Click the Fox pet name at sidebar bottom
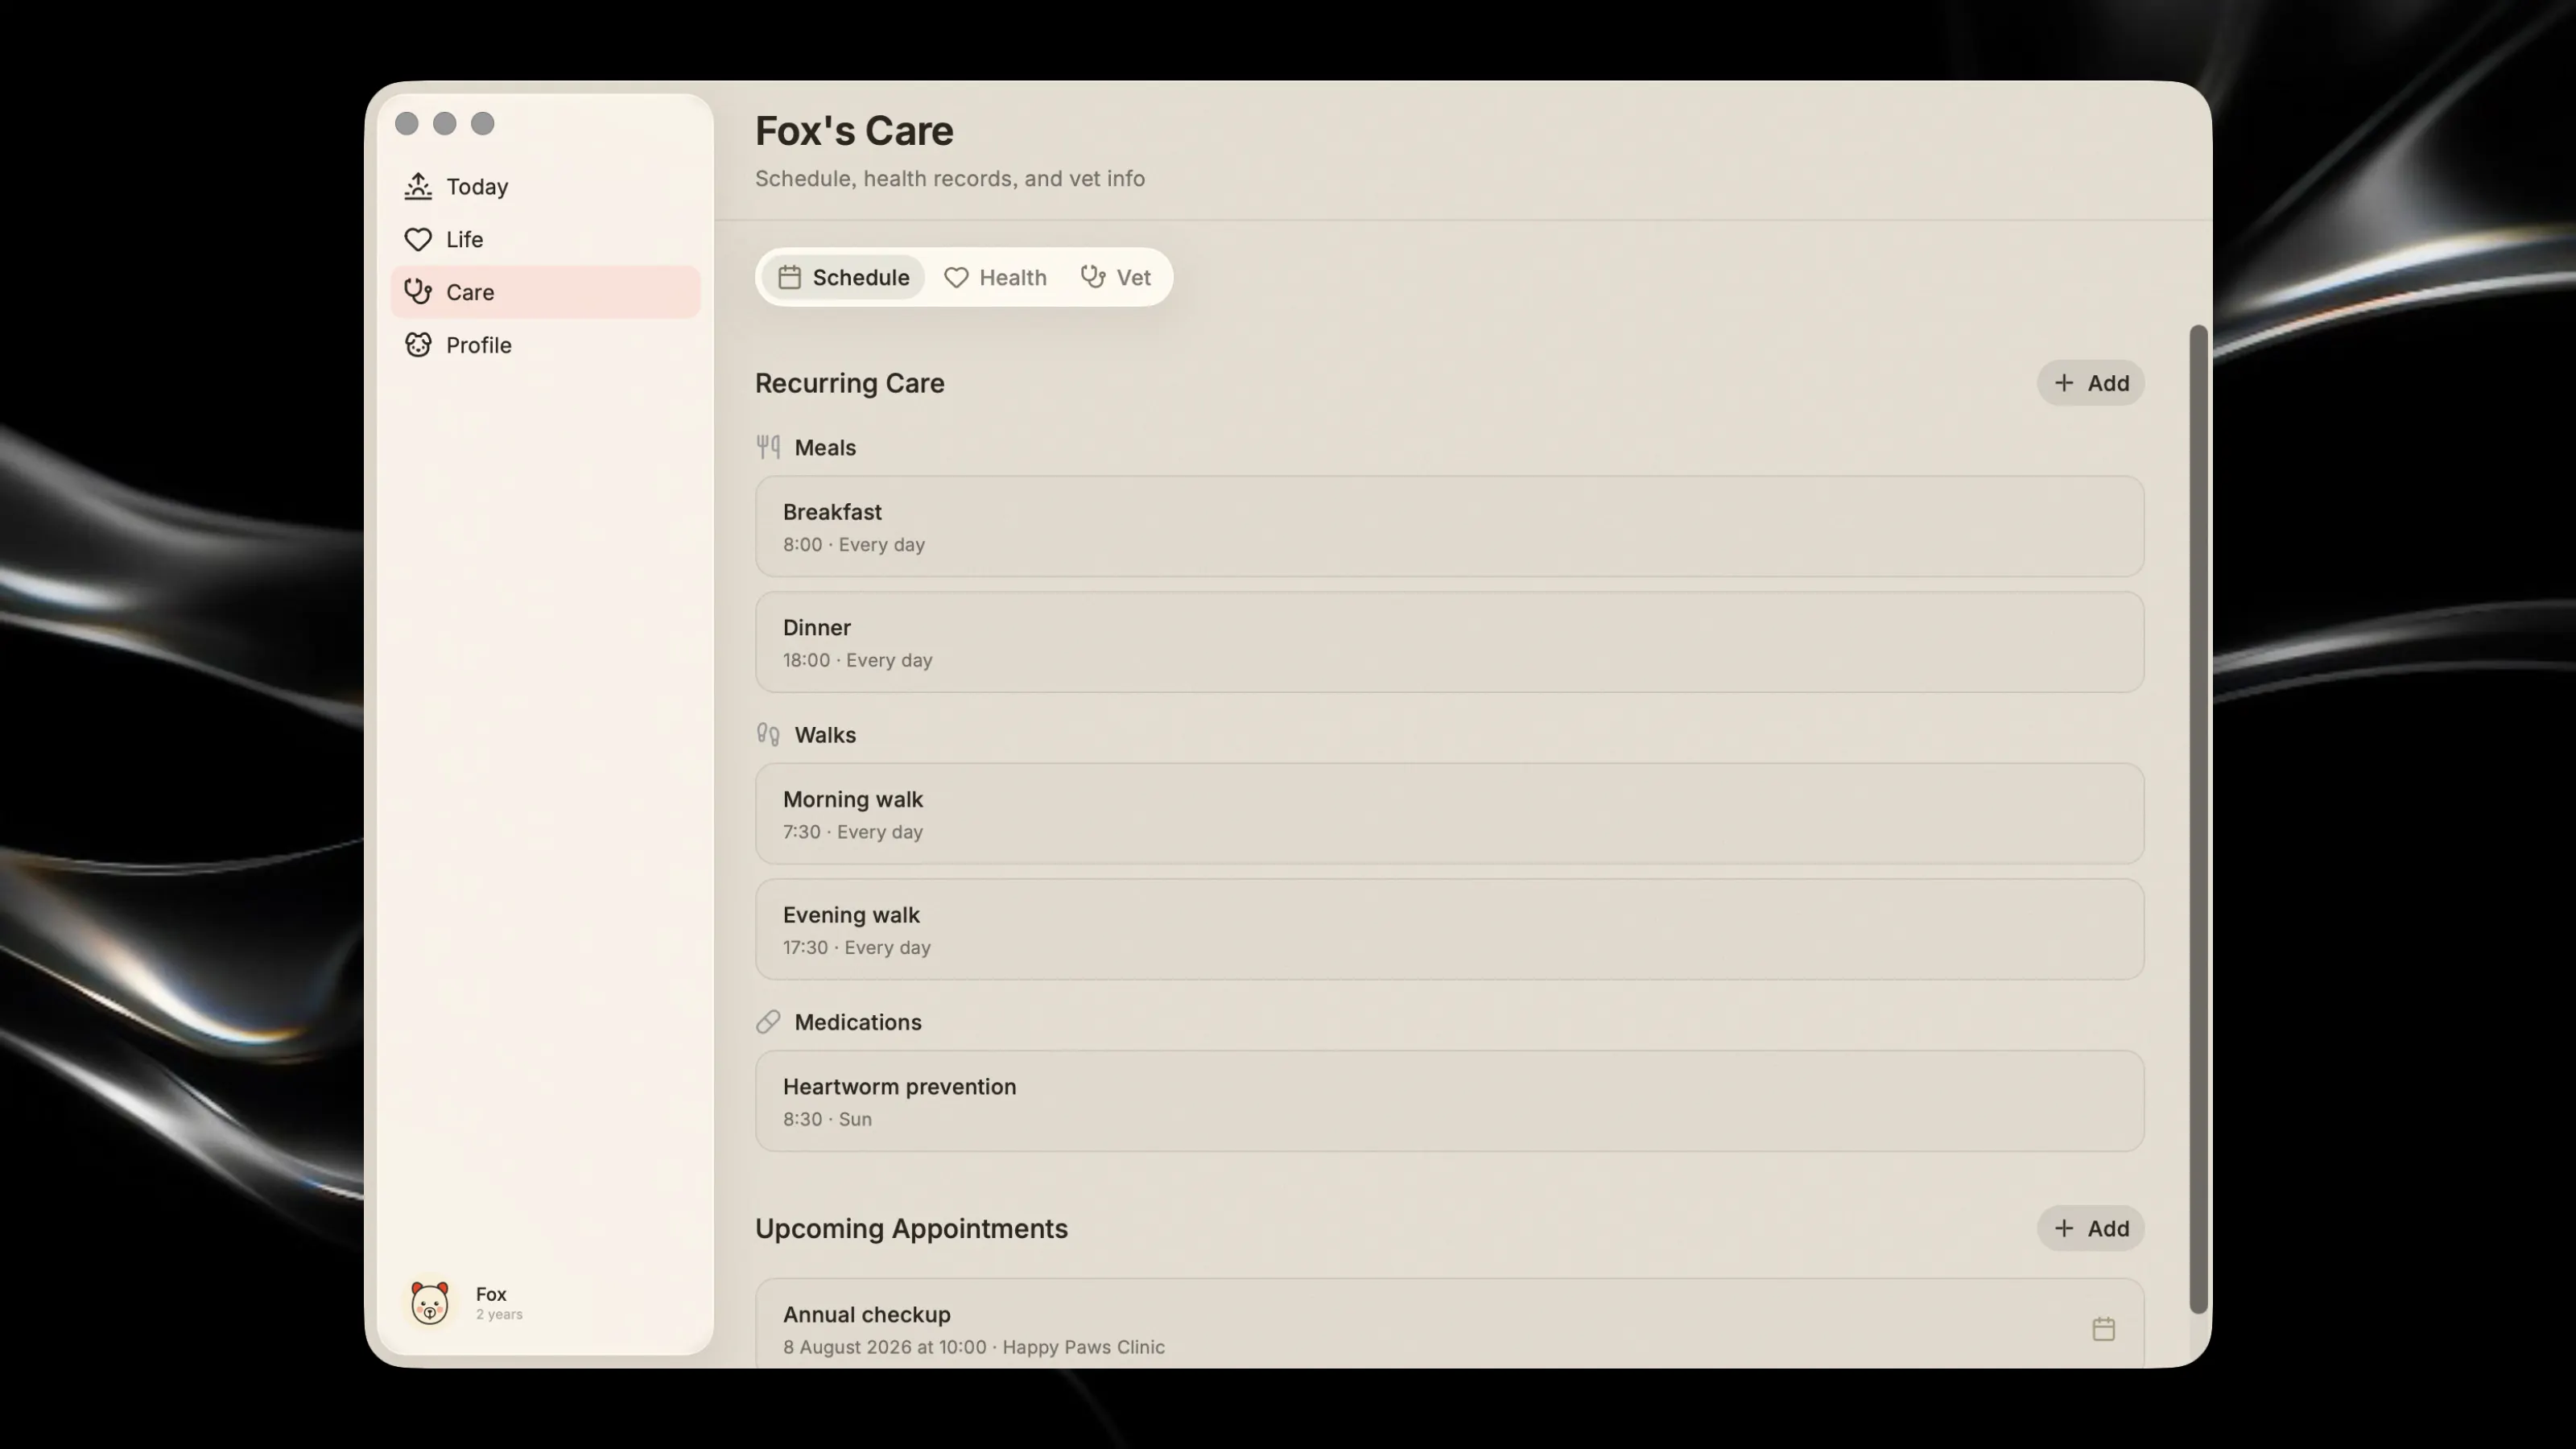Image resolution: width=2576 pixels, height=1449 pixels. 491,1294
